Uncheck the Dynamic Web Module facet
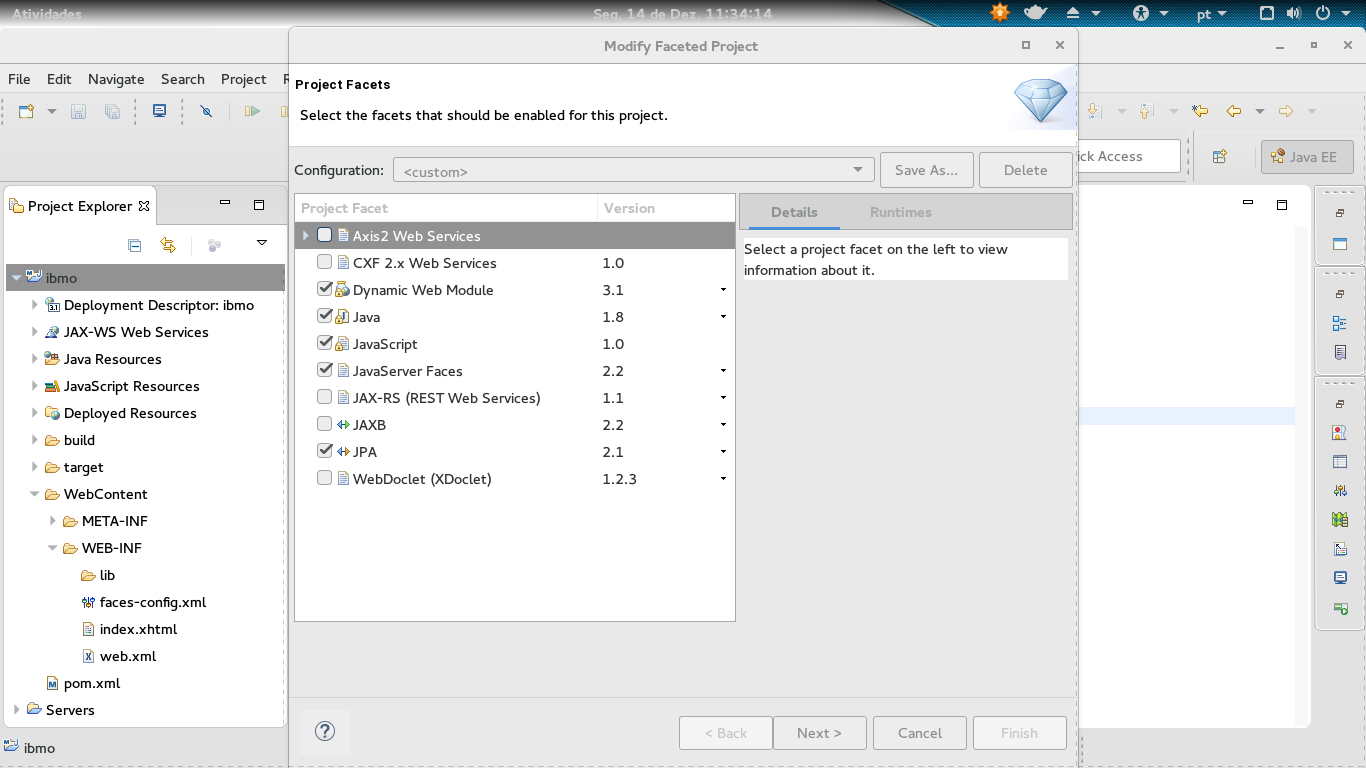 325,290
